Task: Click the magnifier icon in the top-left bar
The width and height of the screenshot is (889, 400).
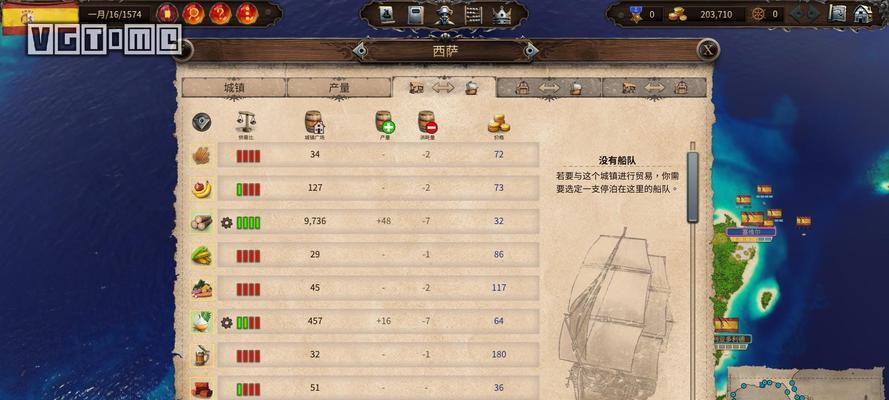Action: pos(193,13)
